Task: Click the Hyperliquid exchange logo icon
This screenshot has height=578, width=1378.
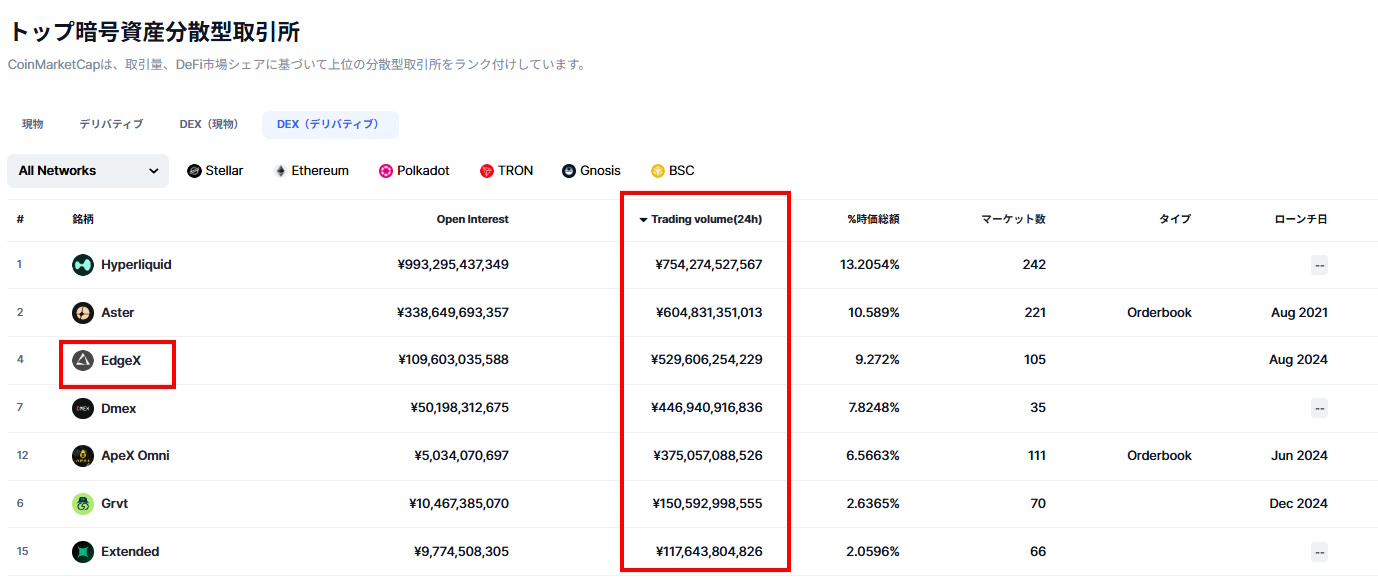Action: pyautogui.click(x=83, y=265)
